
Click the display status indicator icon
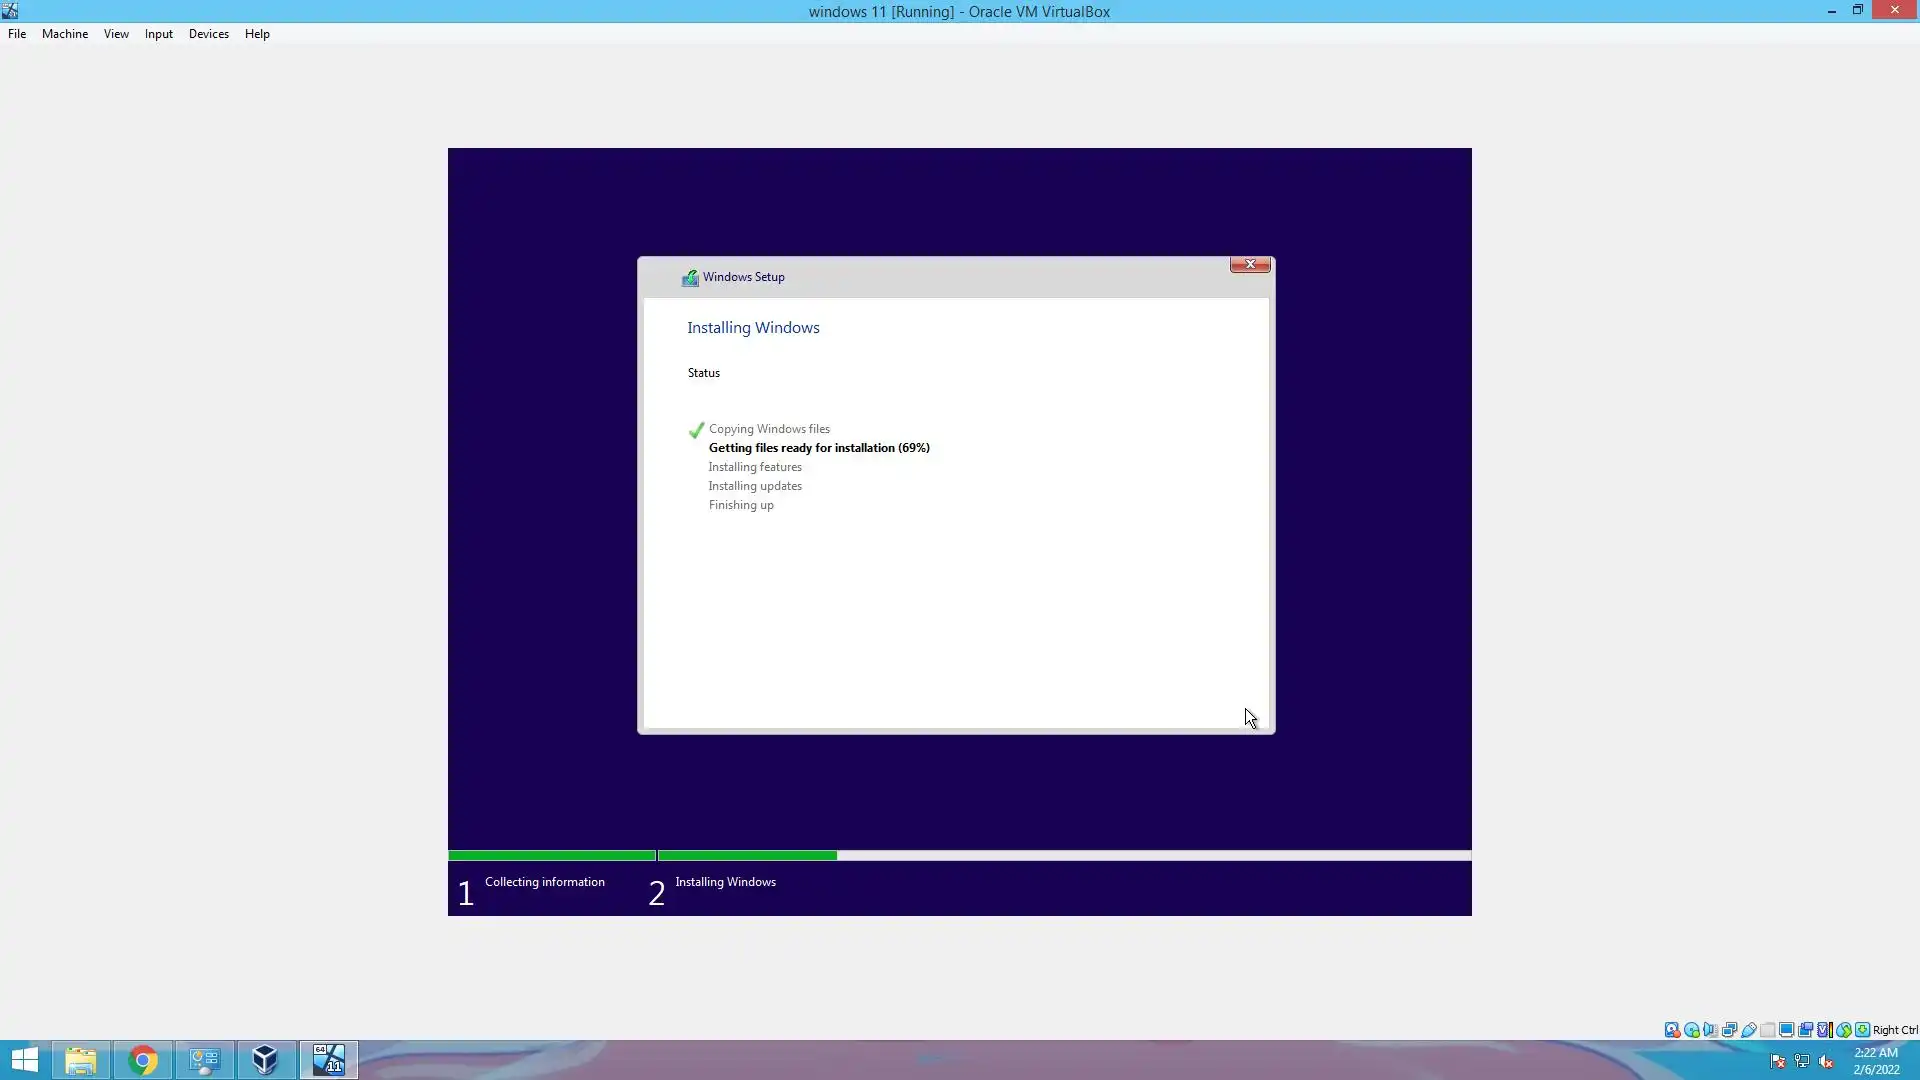pyautogui.click(x=1786, y=1030)
